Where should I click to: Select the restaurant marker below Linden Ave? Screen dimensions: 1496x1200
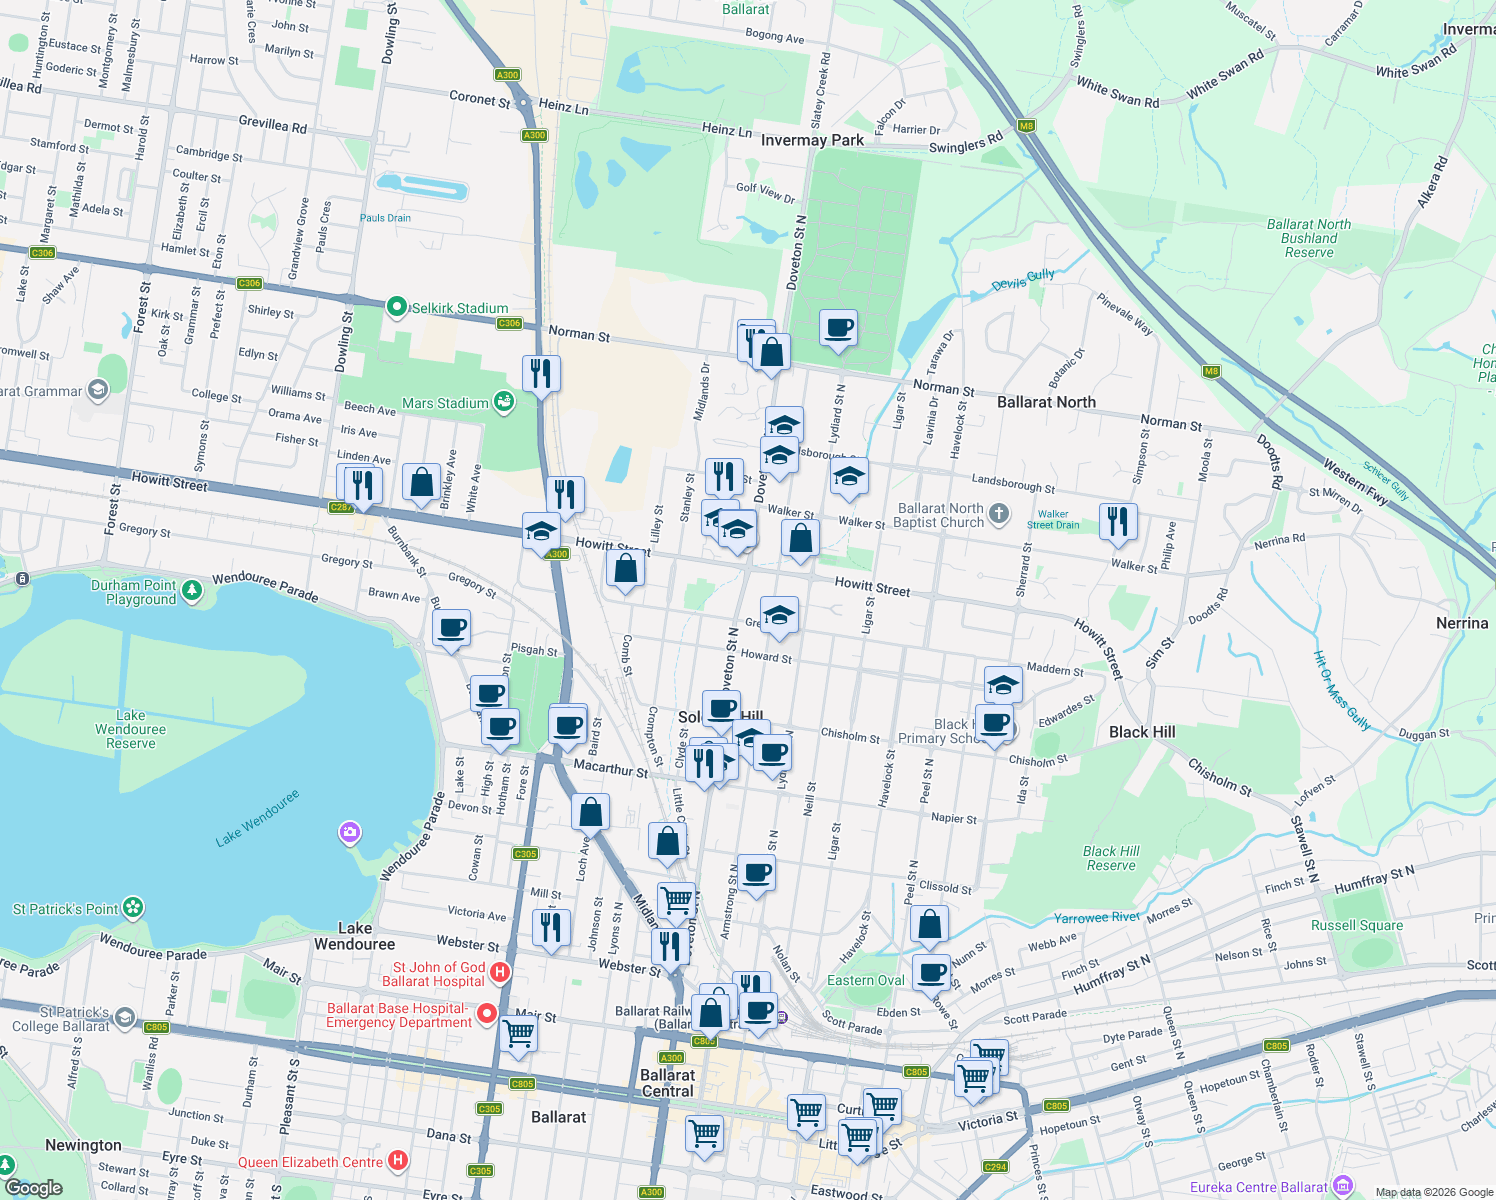(363, 487)
